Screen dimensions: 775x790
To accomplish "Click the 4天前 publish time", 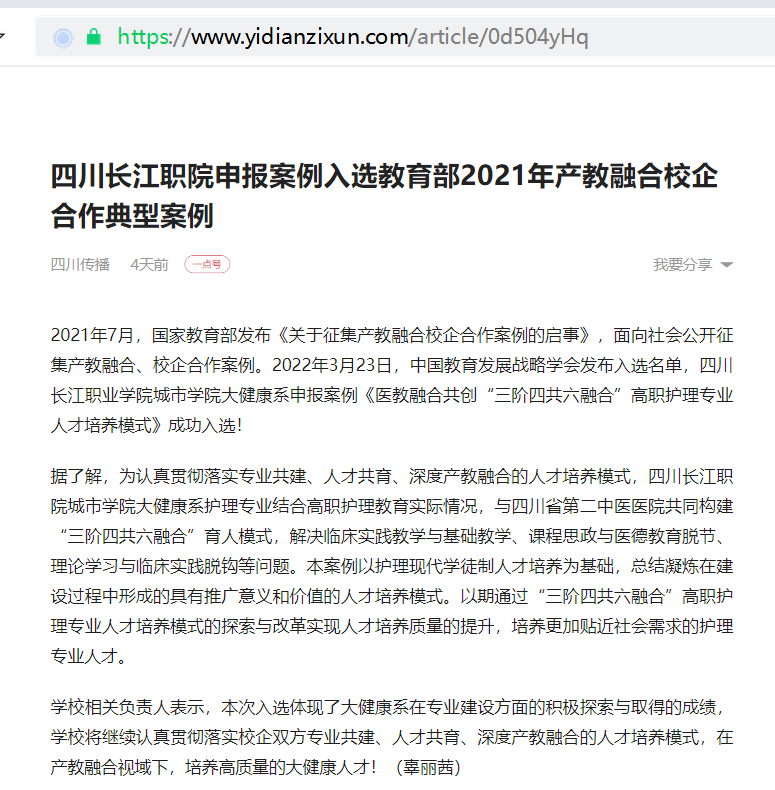I will click(149, 265).
